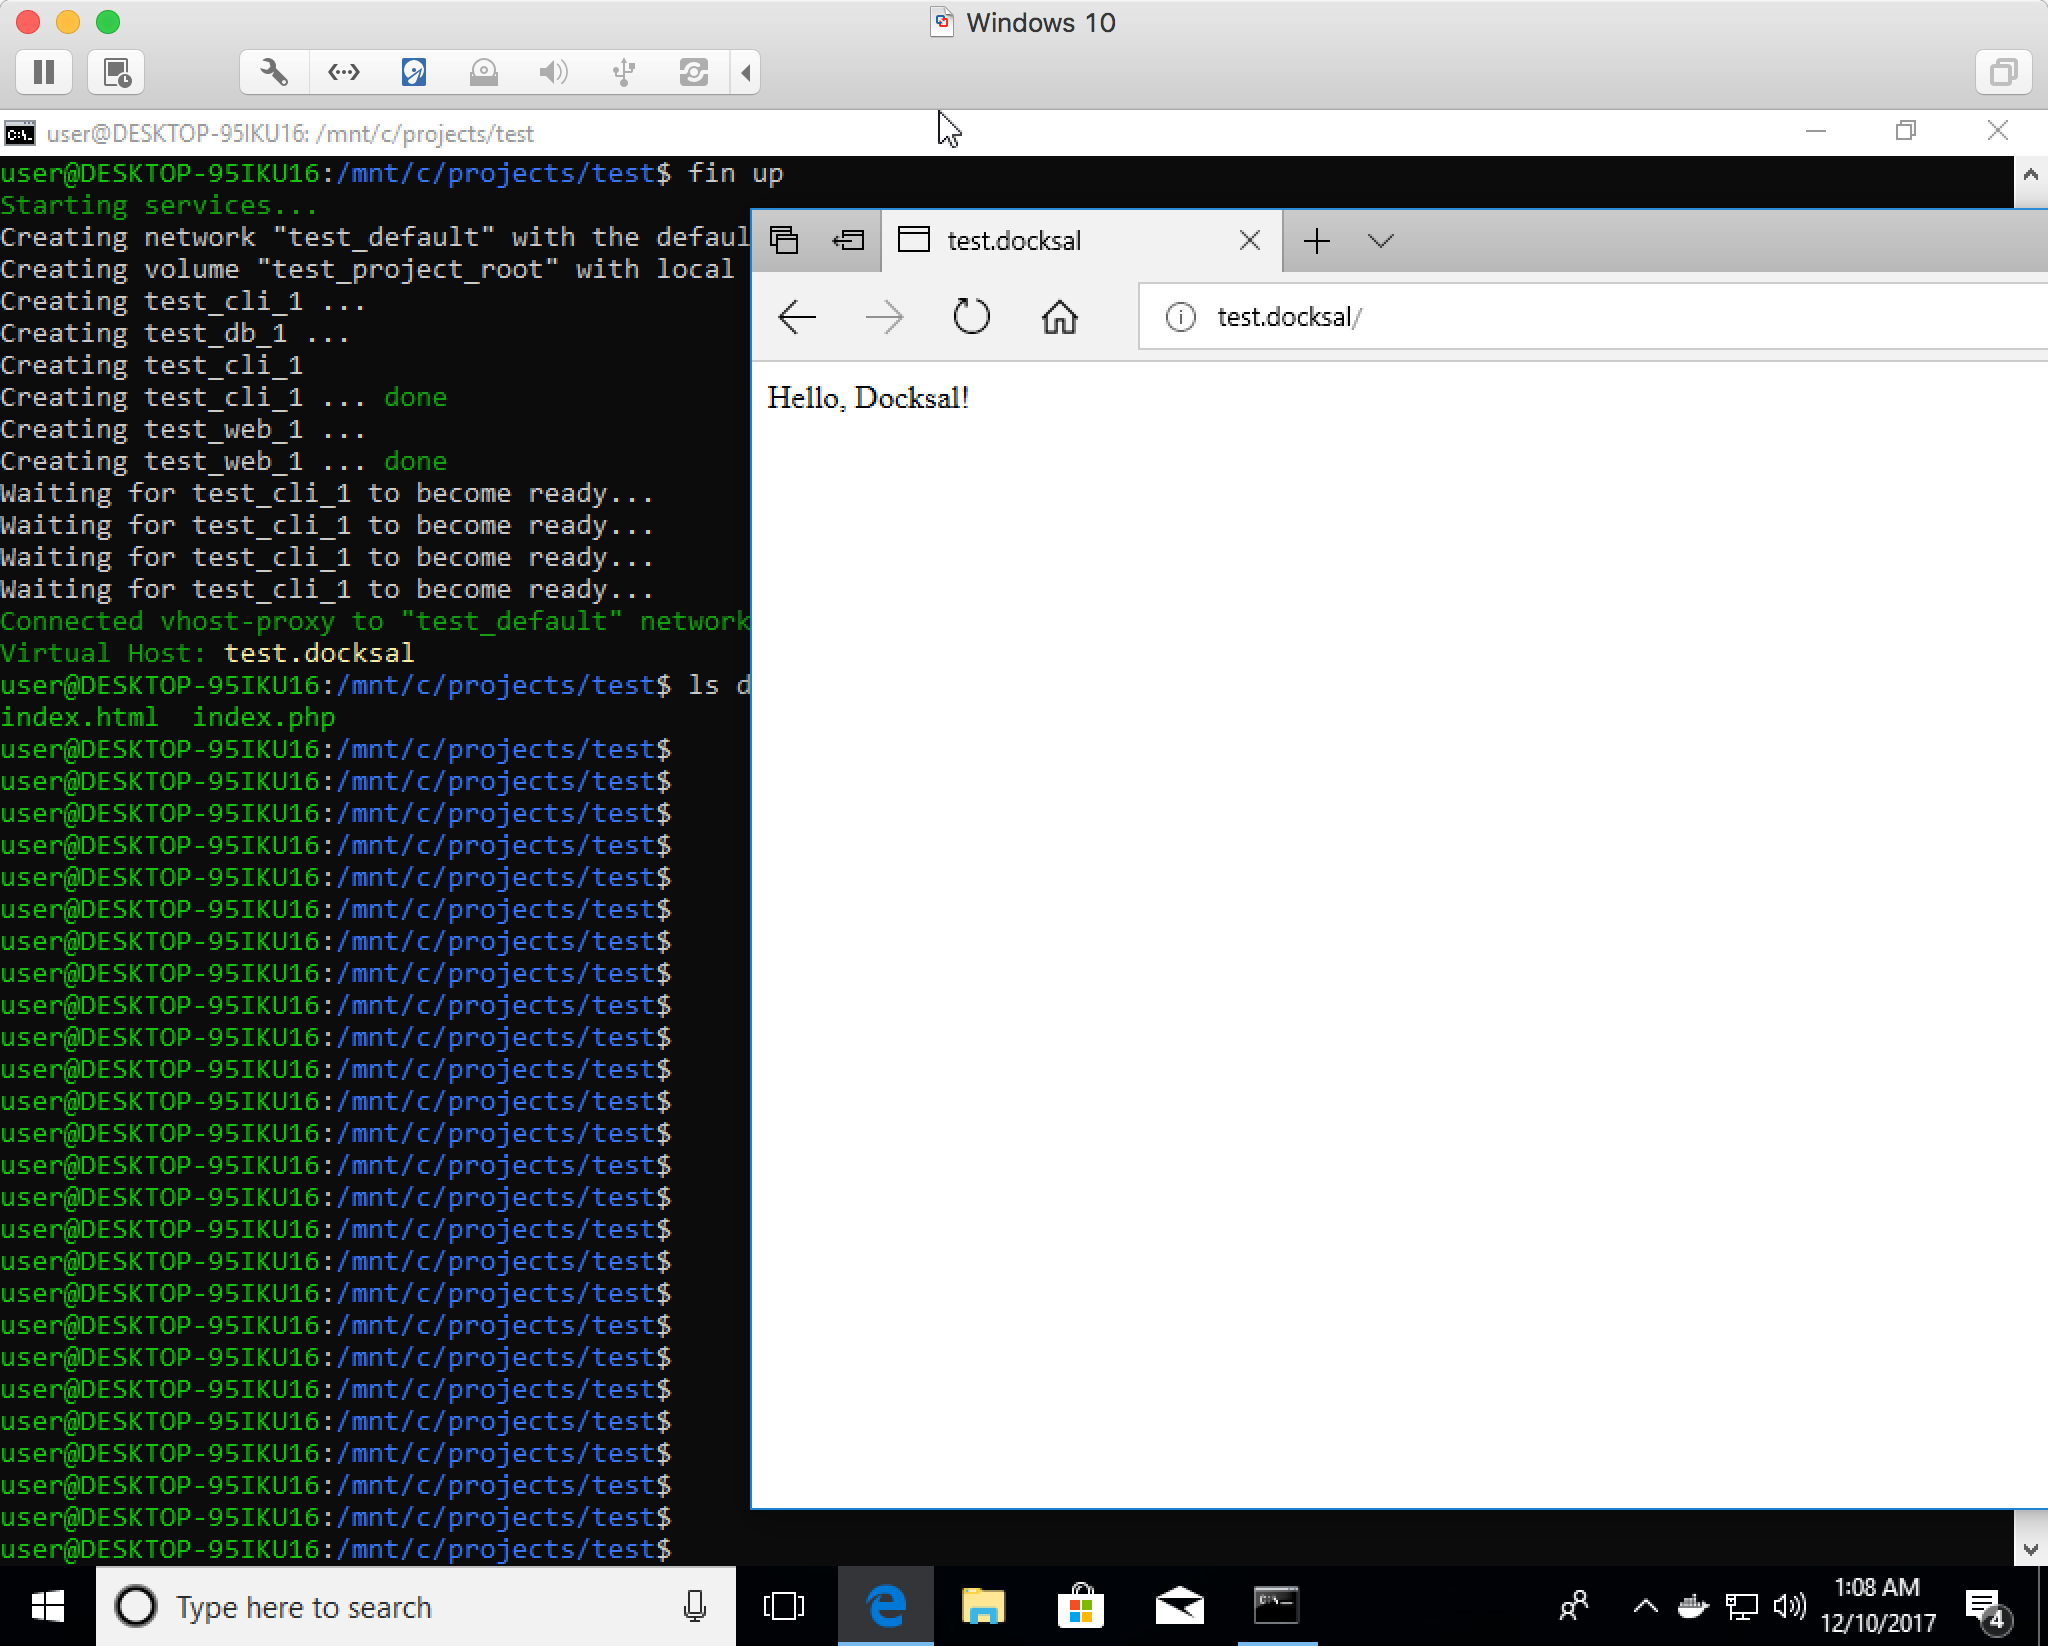The image size is (2048, 1646).
Task: Launch Microsoft Edge from the taskbar
Action: [886, 1606]
